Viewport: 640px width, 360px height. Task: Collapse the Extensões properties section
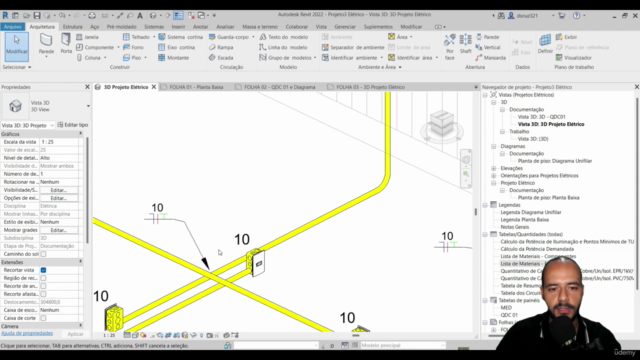pos(80,262)
